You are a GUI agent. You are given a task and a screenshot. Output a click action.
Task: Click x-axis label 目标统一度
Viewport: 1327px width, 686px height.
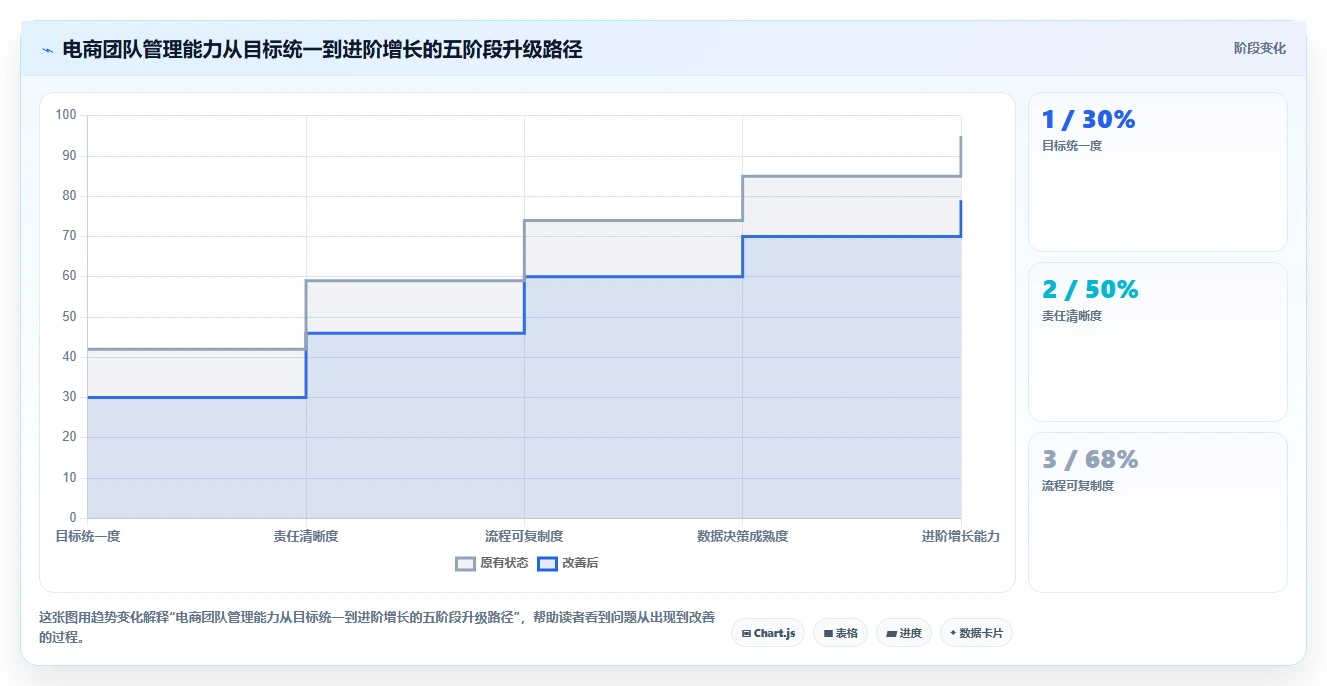[88, 536]
